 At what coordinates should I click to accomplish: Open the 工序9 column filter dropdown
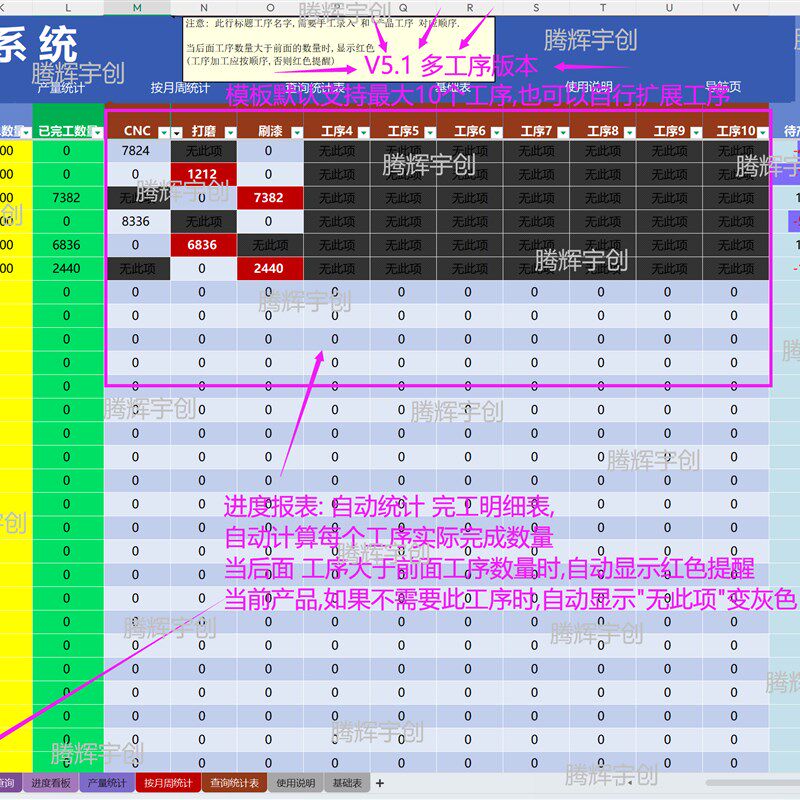(696, 133)
